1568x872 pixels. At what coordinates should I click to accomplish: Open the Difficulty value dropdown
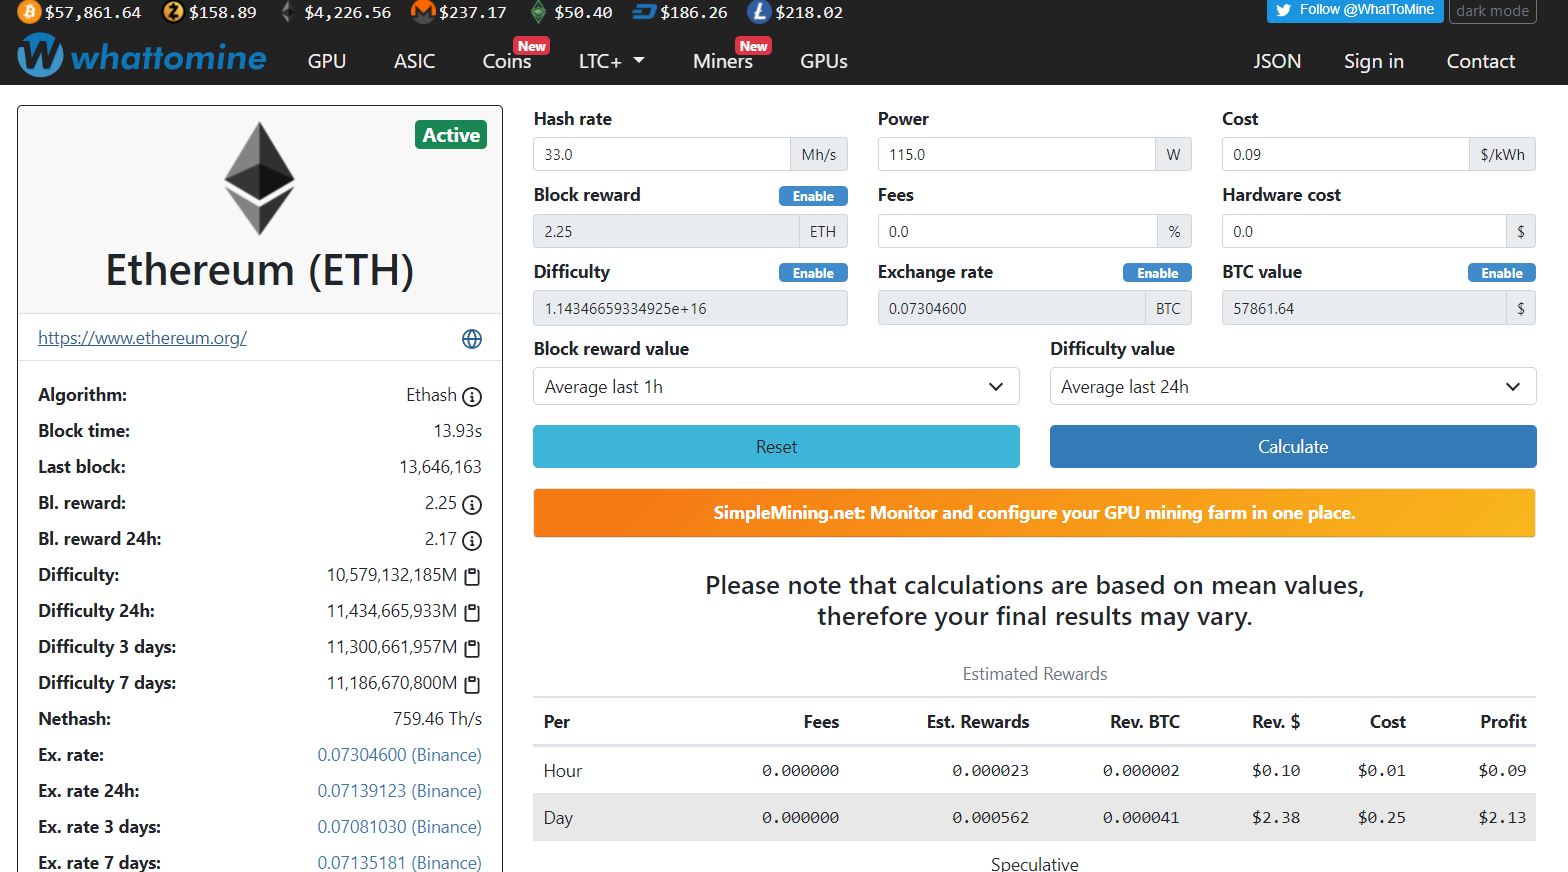click(1293, 387)
